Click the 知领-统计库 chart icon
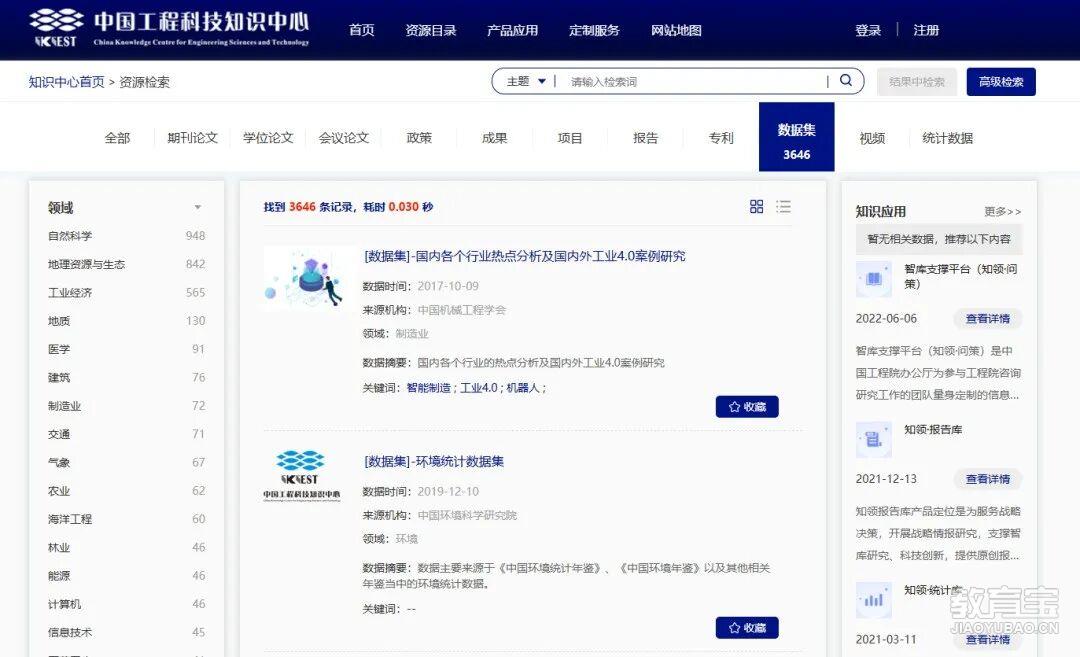The image size is (1080, 657). coord(873,599)
